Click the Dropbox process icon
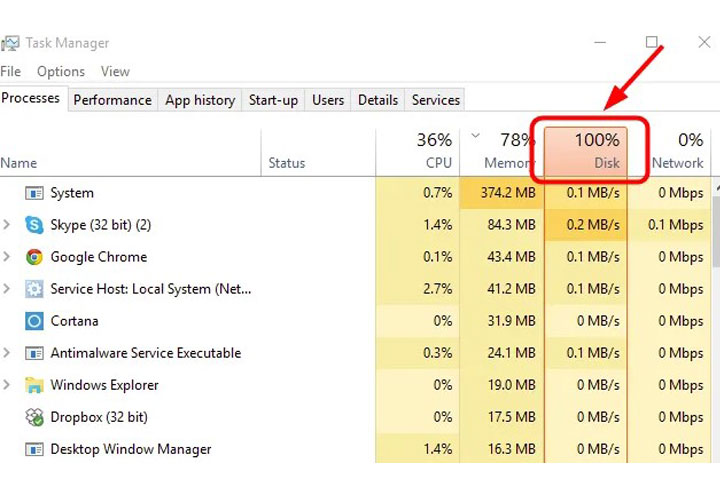Image resolution: width=720 pixels, height=480 pixels. [34, 417]
